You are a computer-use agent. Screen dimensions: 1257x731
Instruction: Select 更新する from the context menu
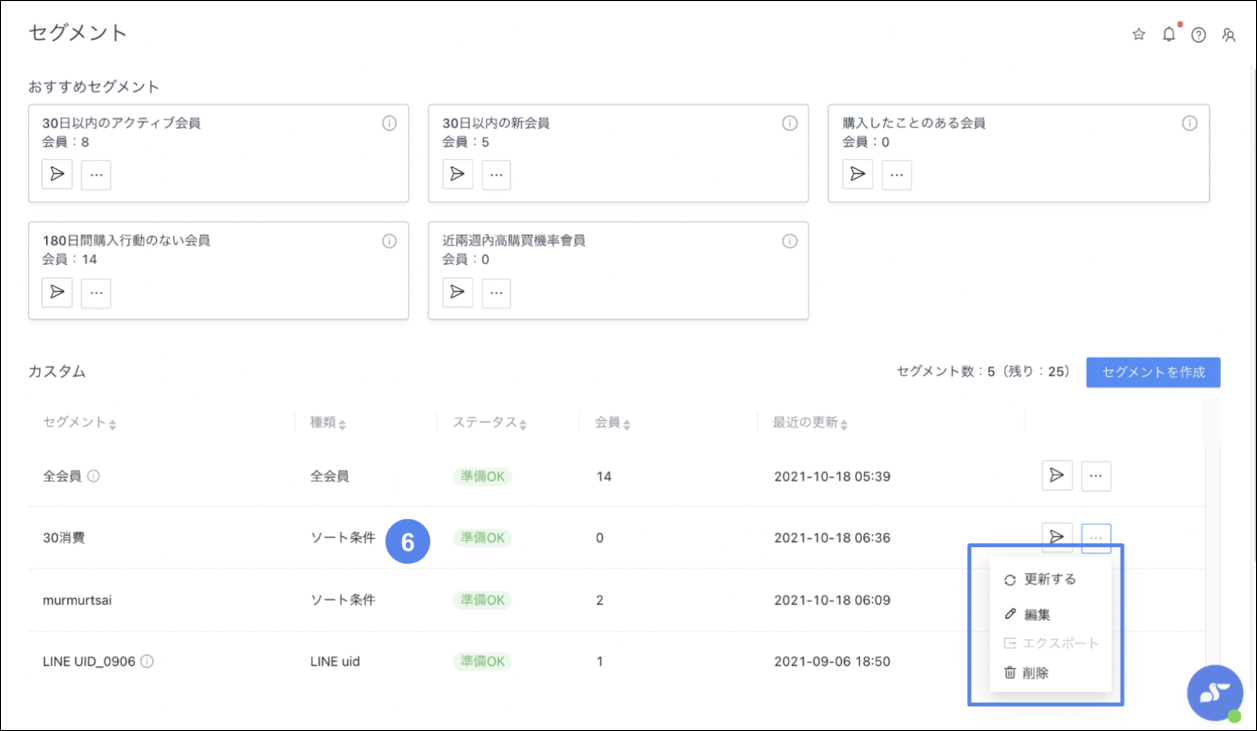coord(1049,580)
